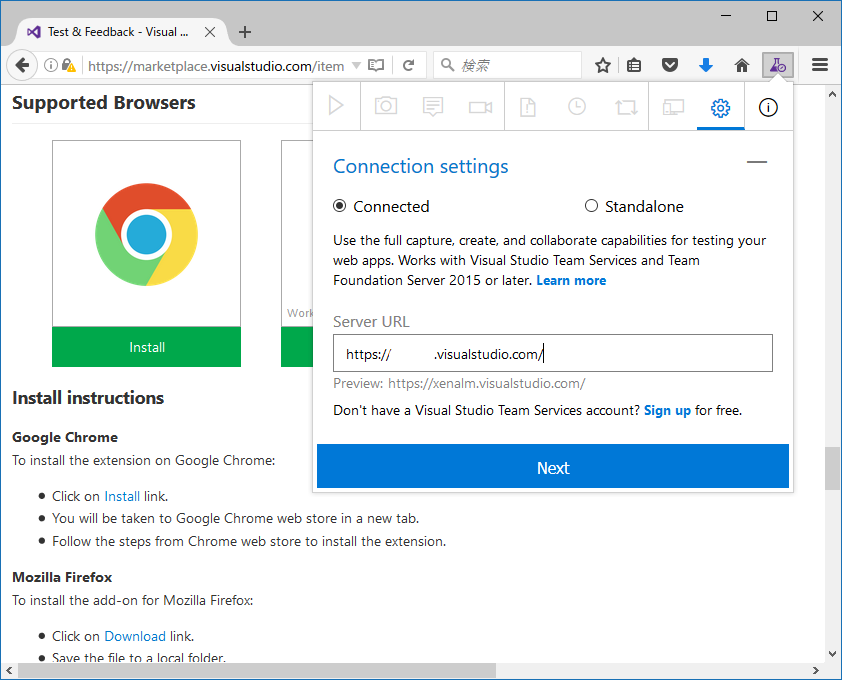Image resolution: width=842 pixels, height=680 pixels.
Task: Open the info tab in extension panel
Action: point(768,107)
